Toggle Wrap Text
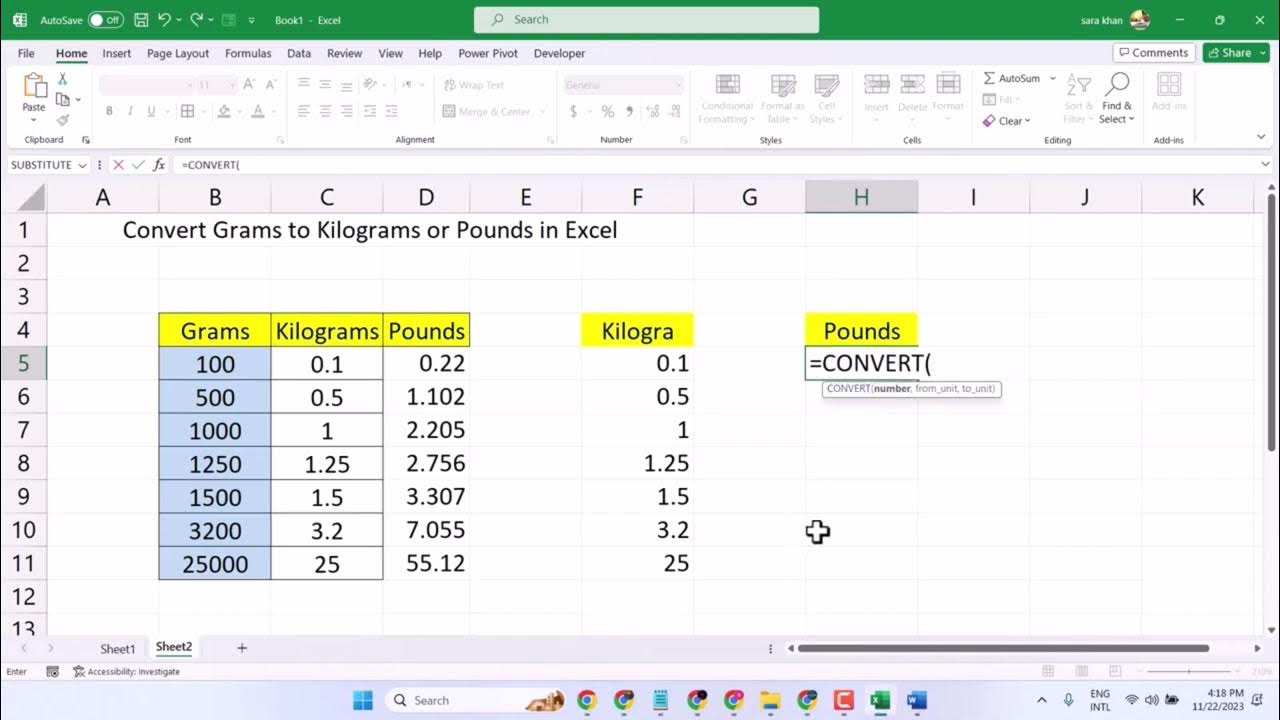 pyautogui.click(x=474, y=85)
